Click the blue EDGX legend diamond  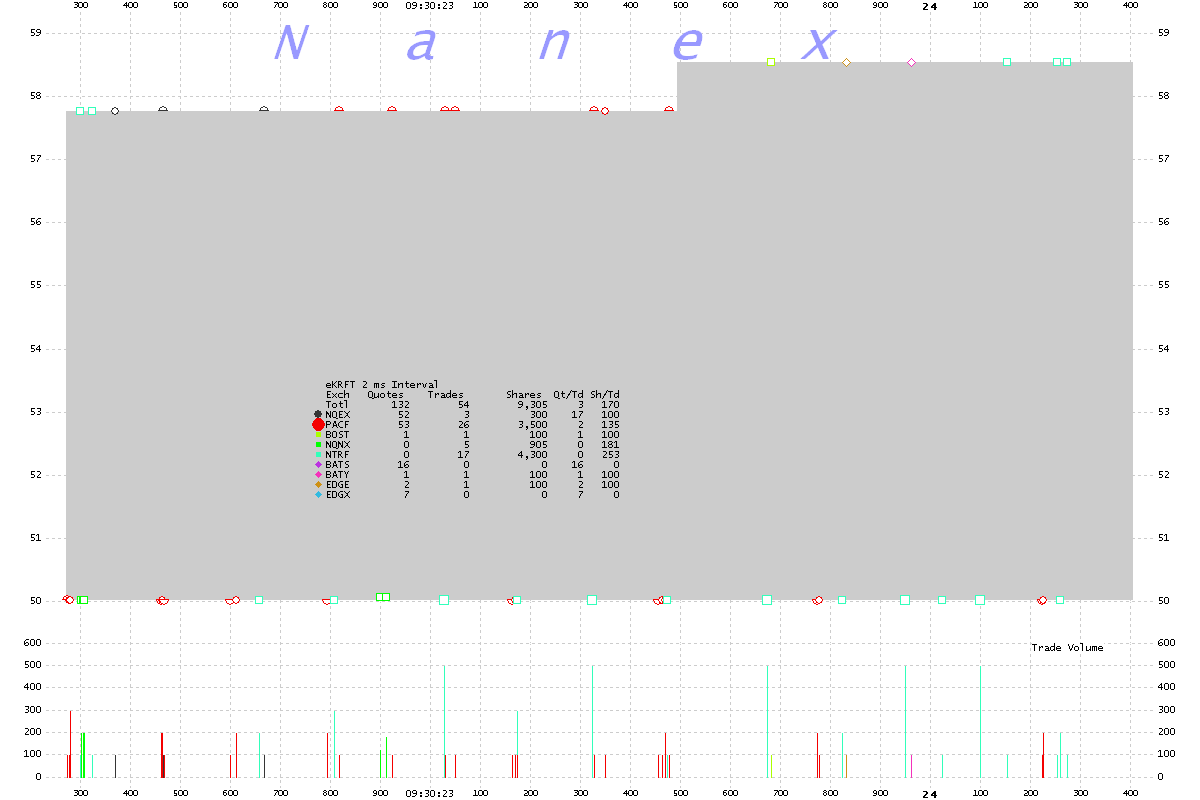(318, 494)
